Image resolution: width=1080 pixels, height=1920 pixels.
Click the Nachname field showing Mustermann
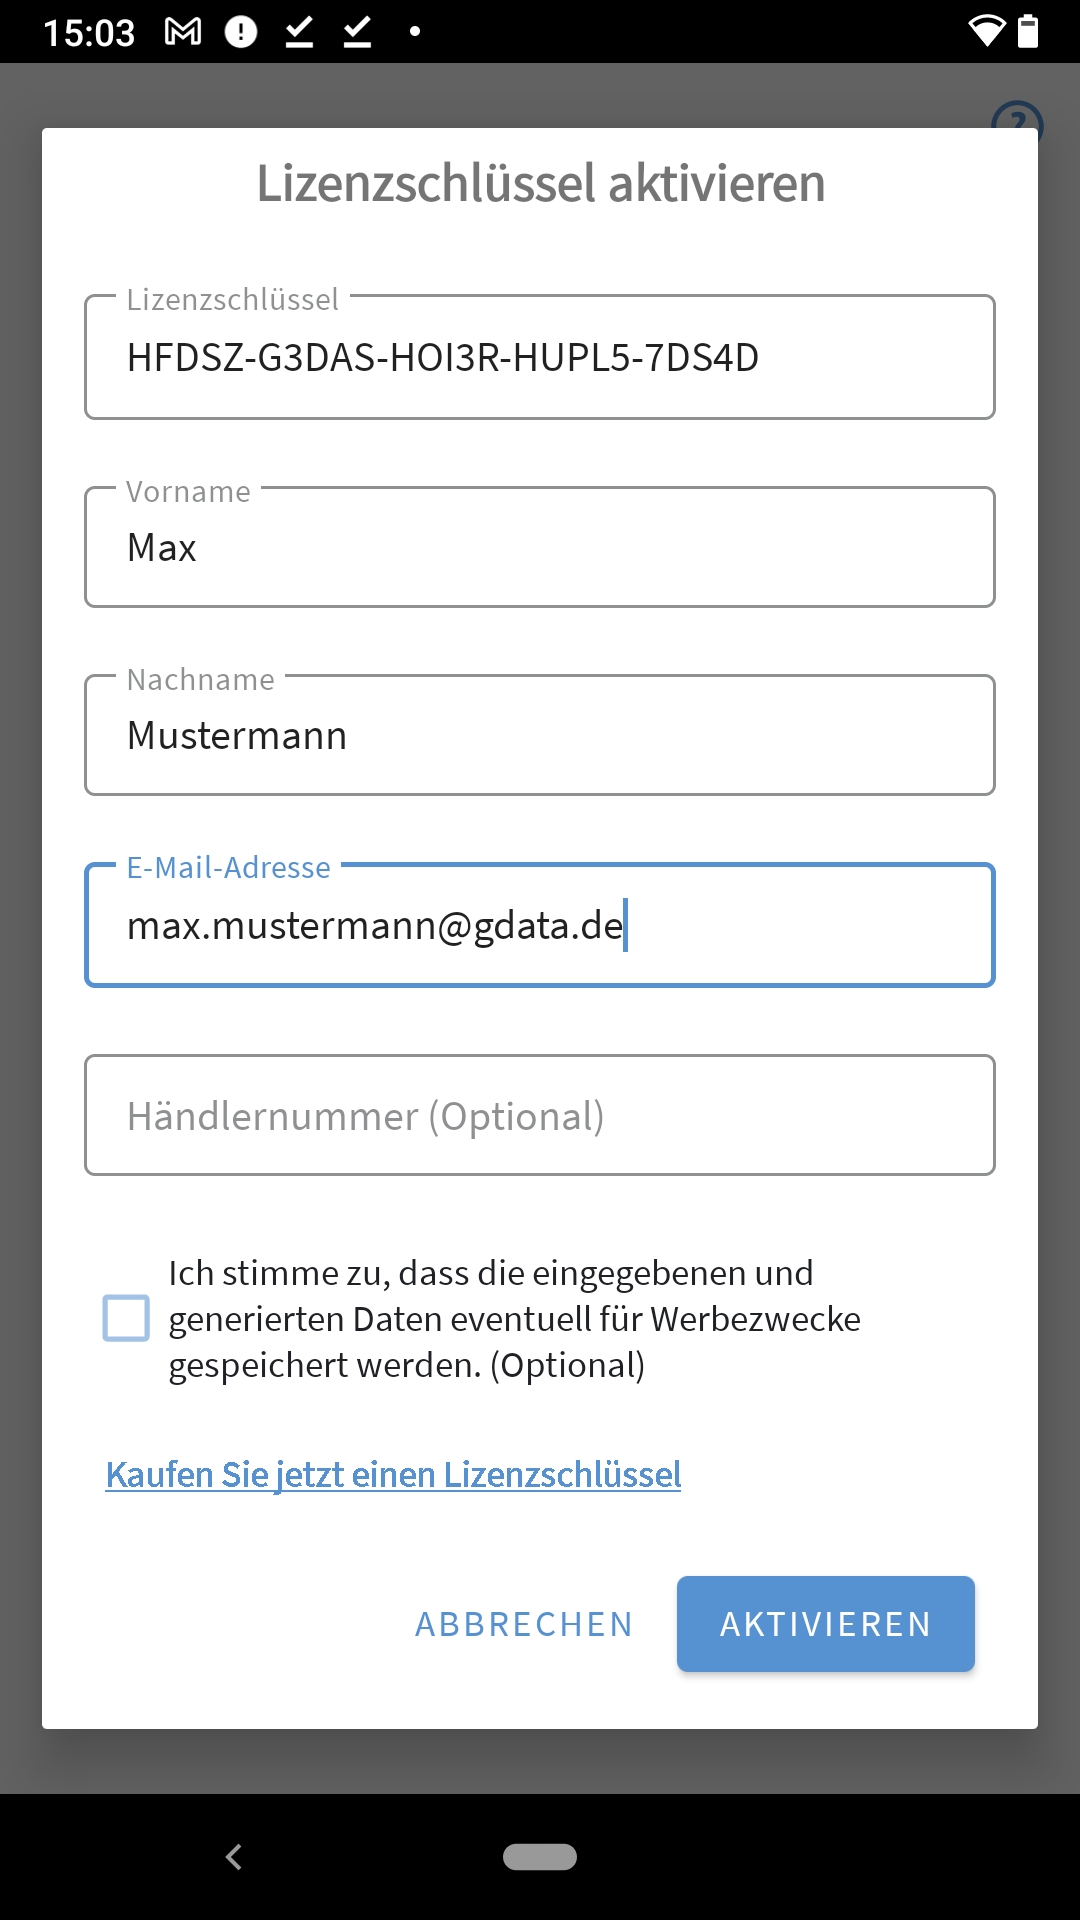click(540, 734)
